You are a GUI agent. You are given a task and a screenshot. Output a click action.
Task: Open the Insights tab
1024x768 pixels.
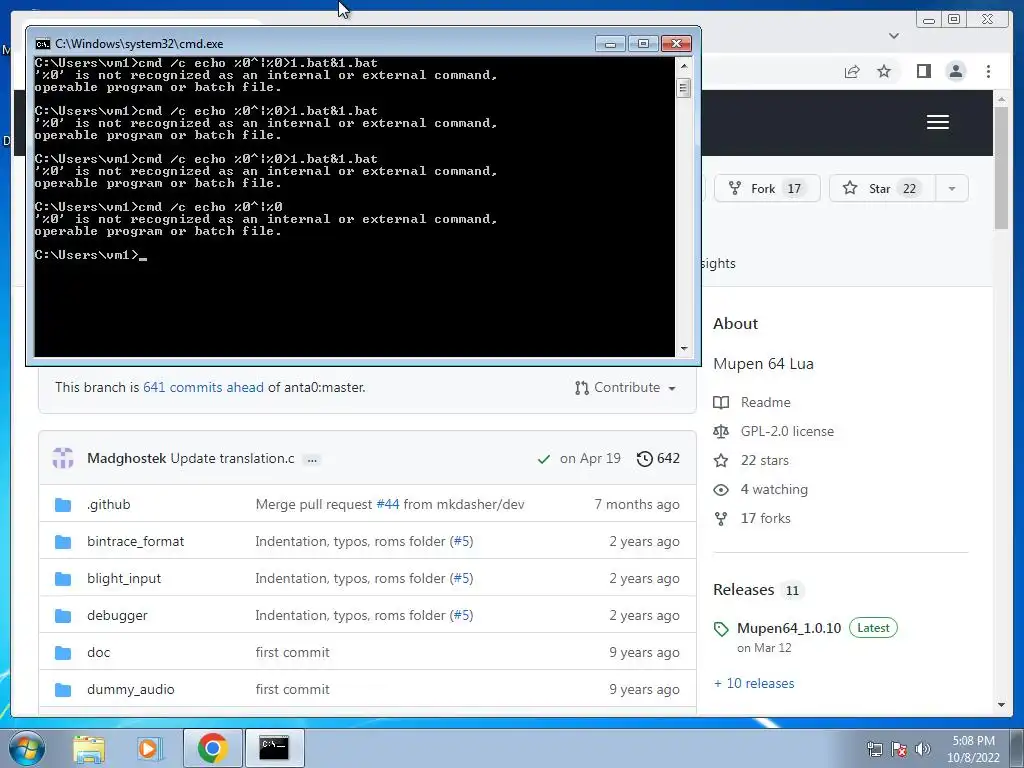click(x=718, y=264)
